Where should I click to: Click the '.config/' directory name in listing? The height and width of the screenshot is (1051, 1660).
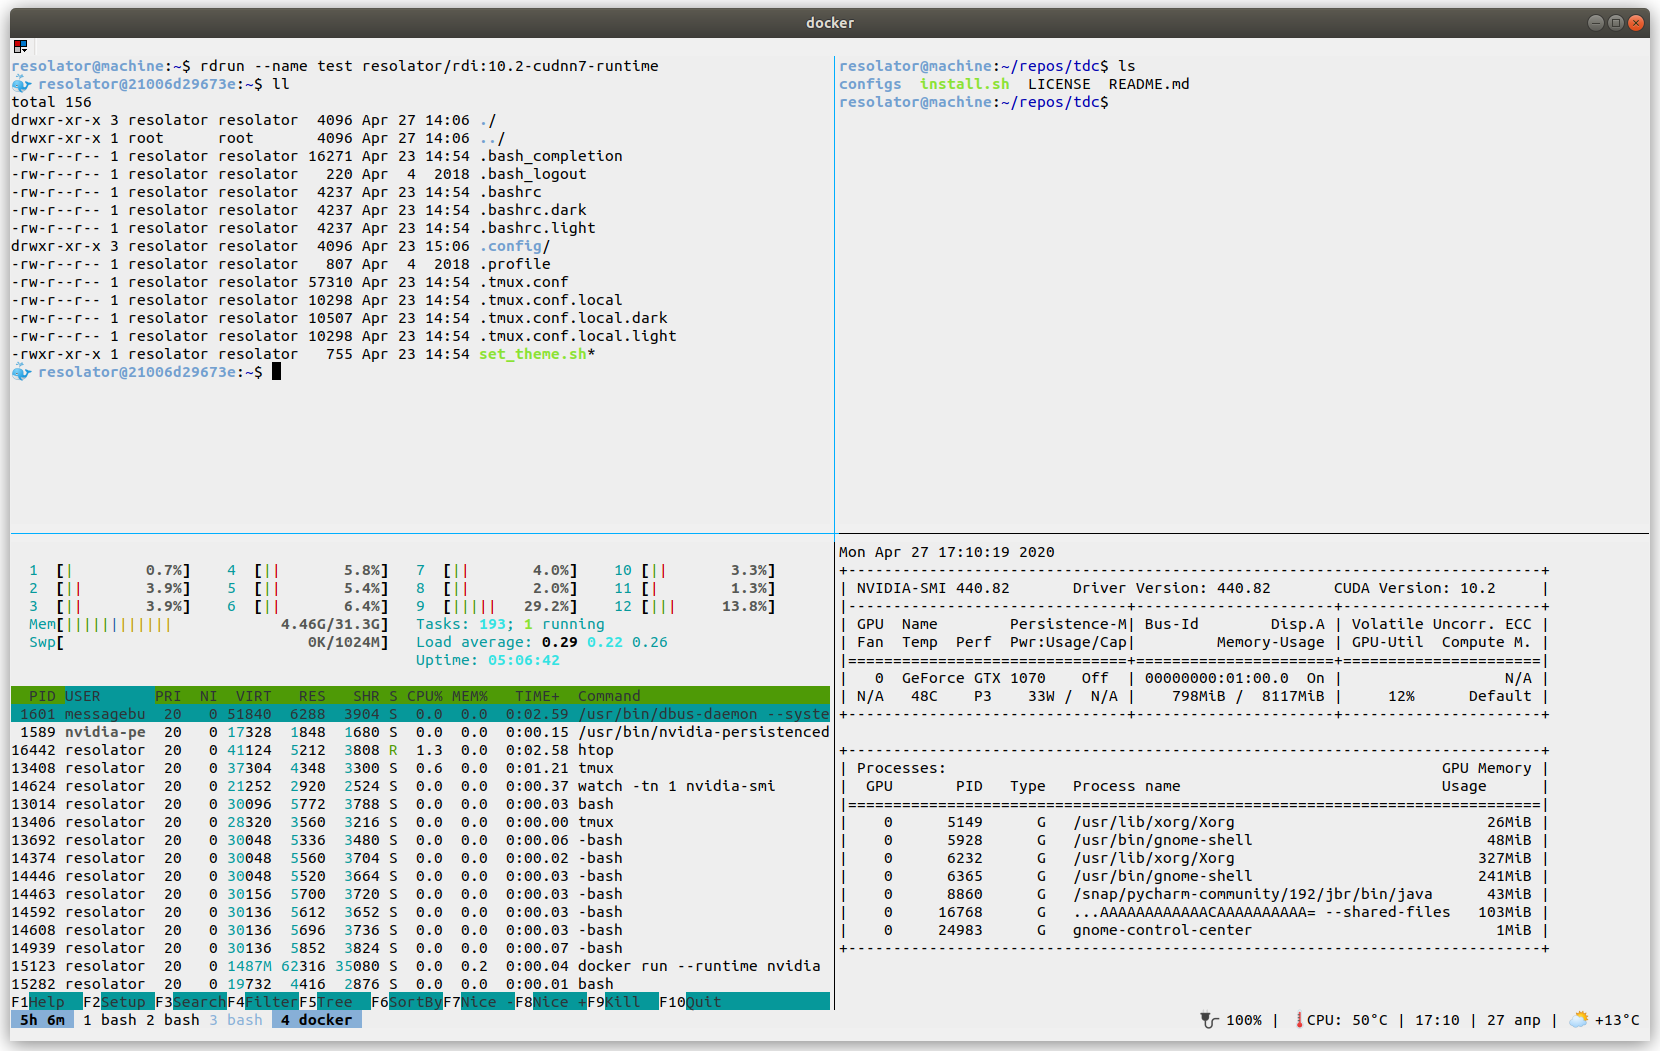point(515,246)
